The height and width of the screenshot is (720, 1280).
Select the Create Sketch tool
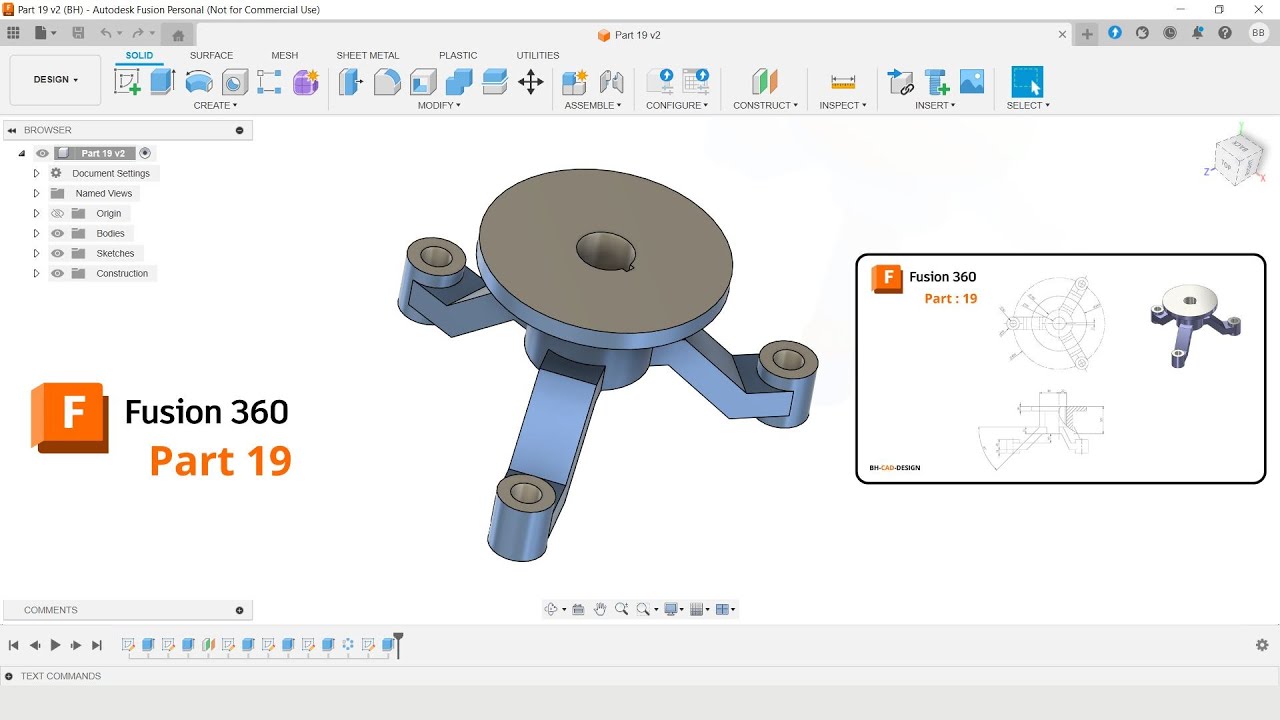click(x=127, y=82)
